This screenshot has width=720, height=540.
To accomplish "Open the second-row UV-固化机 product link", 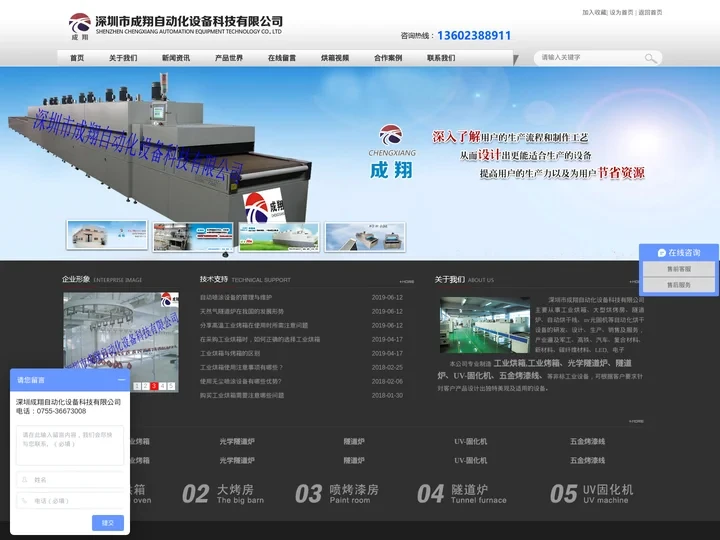I will (x=471, y=461).
